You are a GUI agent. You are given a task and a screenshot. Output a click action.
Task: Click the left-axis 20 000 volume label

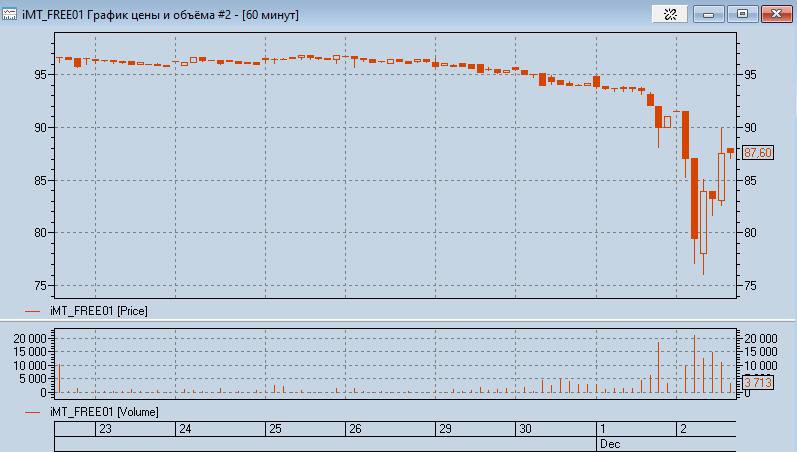[30, 339]
